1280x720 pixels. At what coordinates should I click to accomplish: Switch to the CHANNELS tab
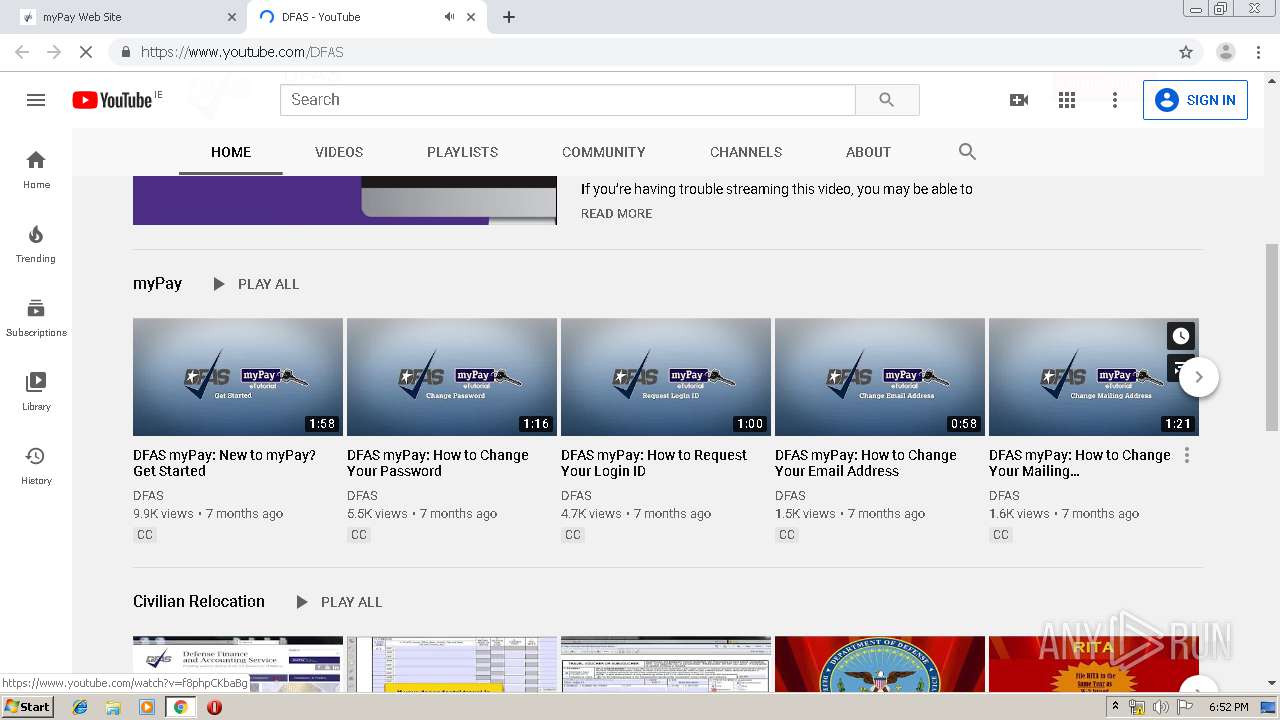(746, 152)
